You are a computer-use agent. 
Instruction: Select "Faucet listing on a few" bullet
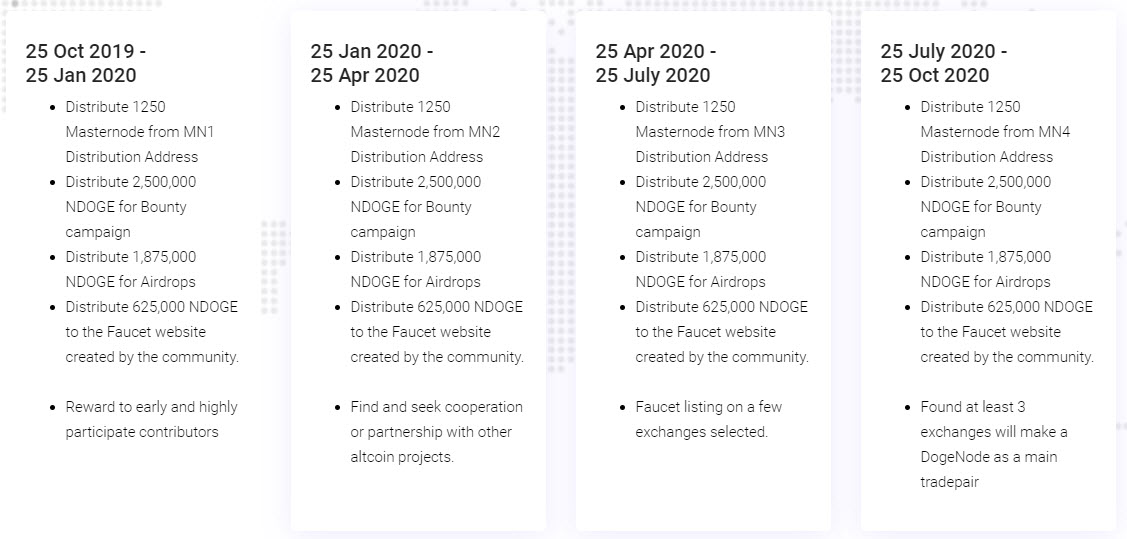pos(709,407)
